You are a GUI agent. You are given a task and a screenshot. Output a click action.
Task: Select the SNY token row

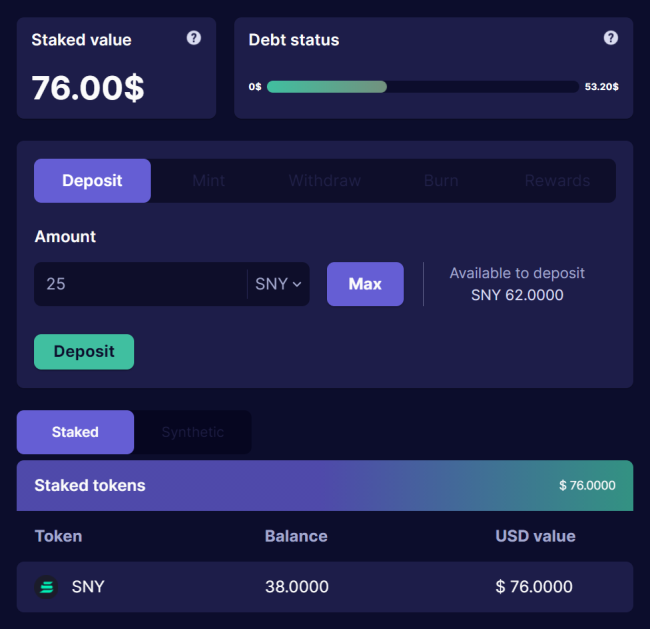click(x=324, y=587)
